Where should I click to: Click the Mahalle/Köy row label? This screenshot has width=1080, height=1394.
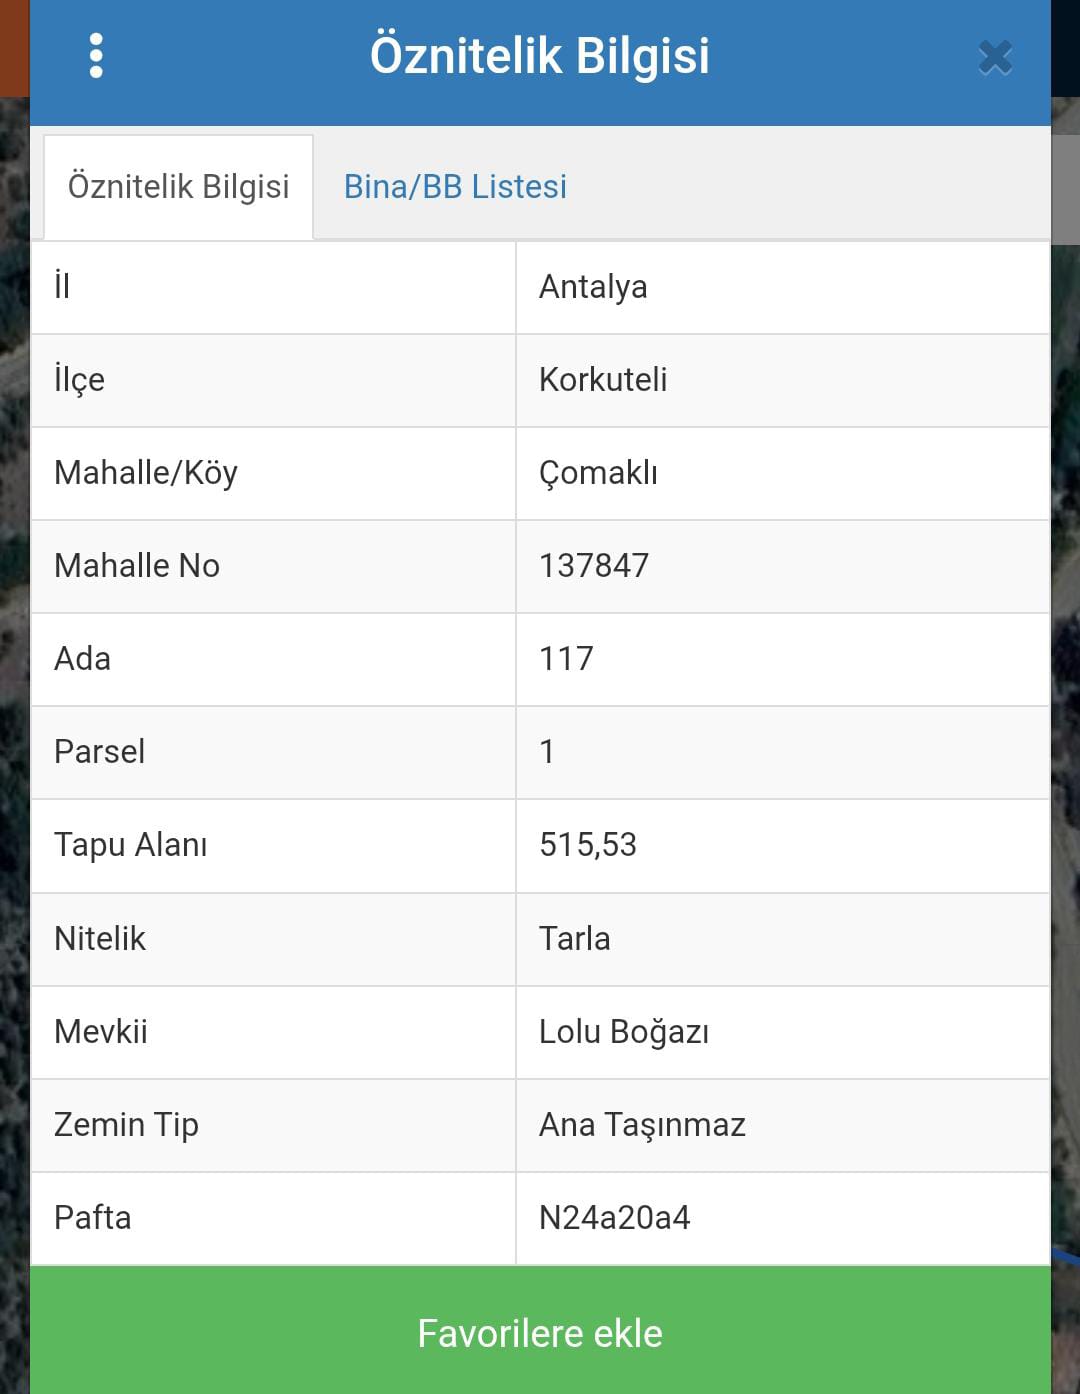tap(146, 473)
